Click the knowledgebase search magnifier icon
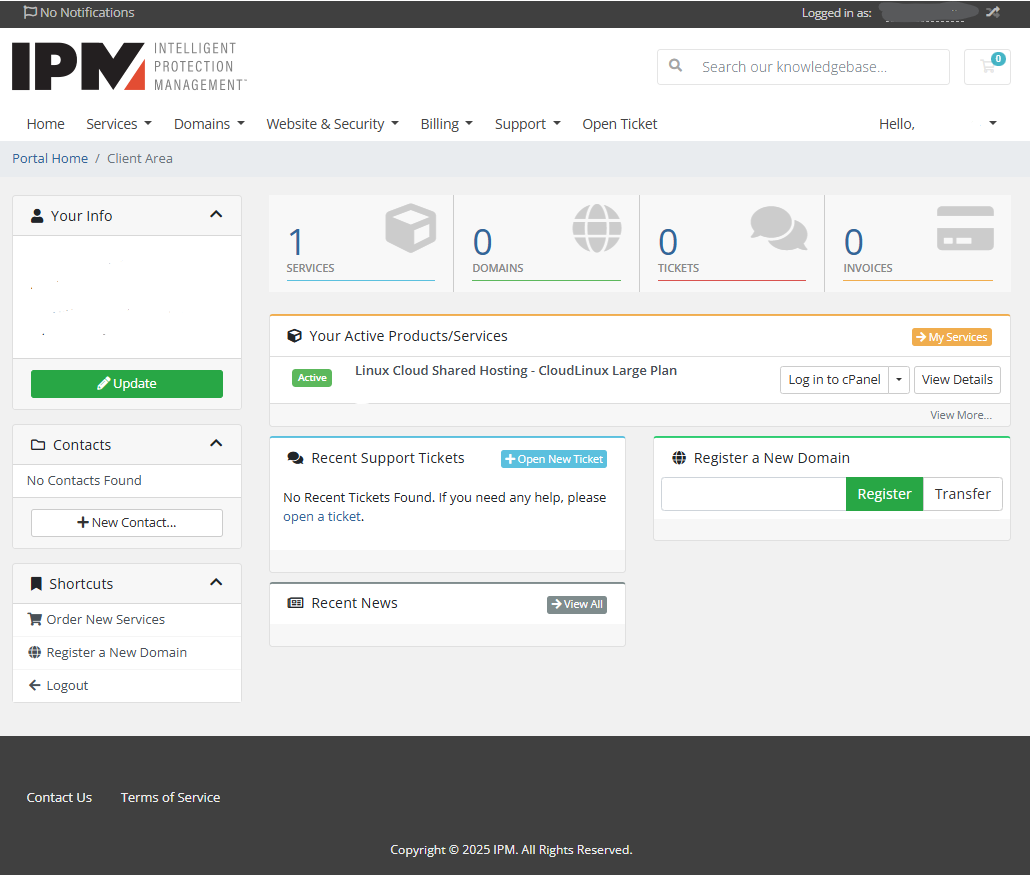This screenshot has width=1030, height=875. 676,66
